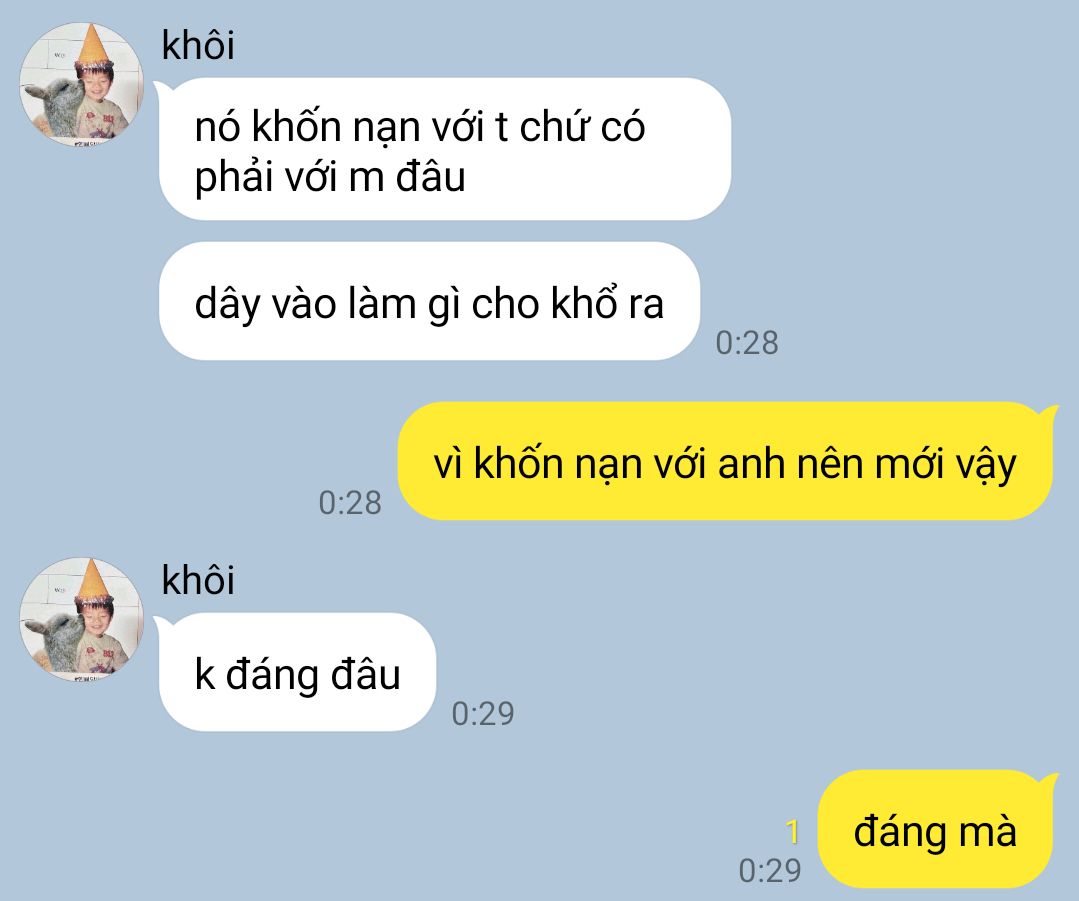This screenshot has height=901, width=1079.
Task: Select message "nó khốn nạn với t chứ có phải với m đâu"
Action: [x=445, y=149]
